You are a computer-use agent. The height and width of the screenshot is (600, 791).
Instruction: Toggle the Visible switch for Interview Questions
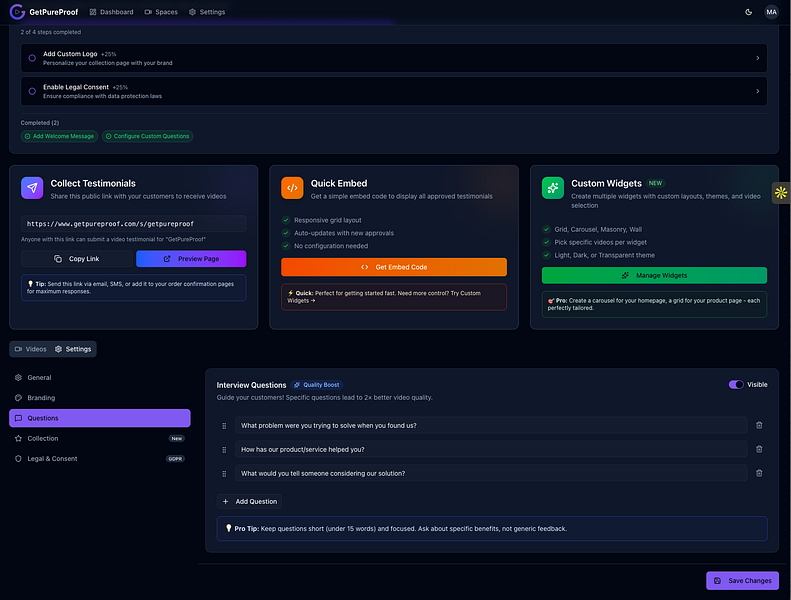(x=736, y=385)
